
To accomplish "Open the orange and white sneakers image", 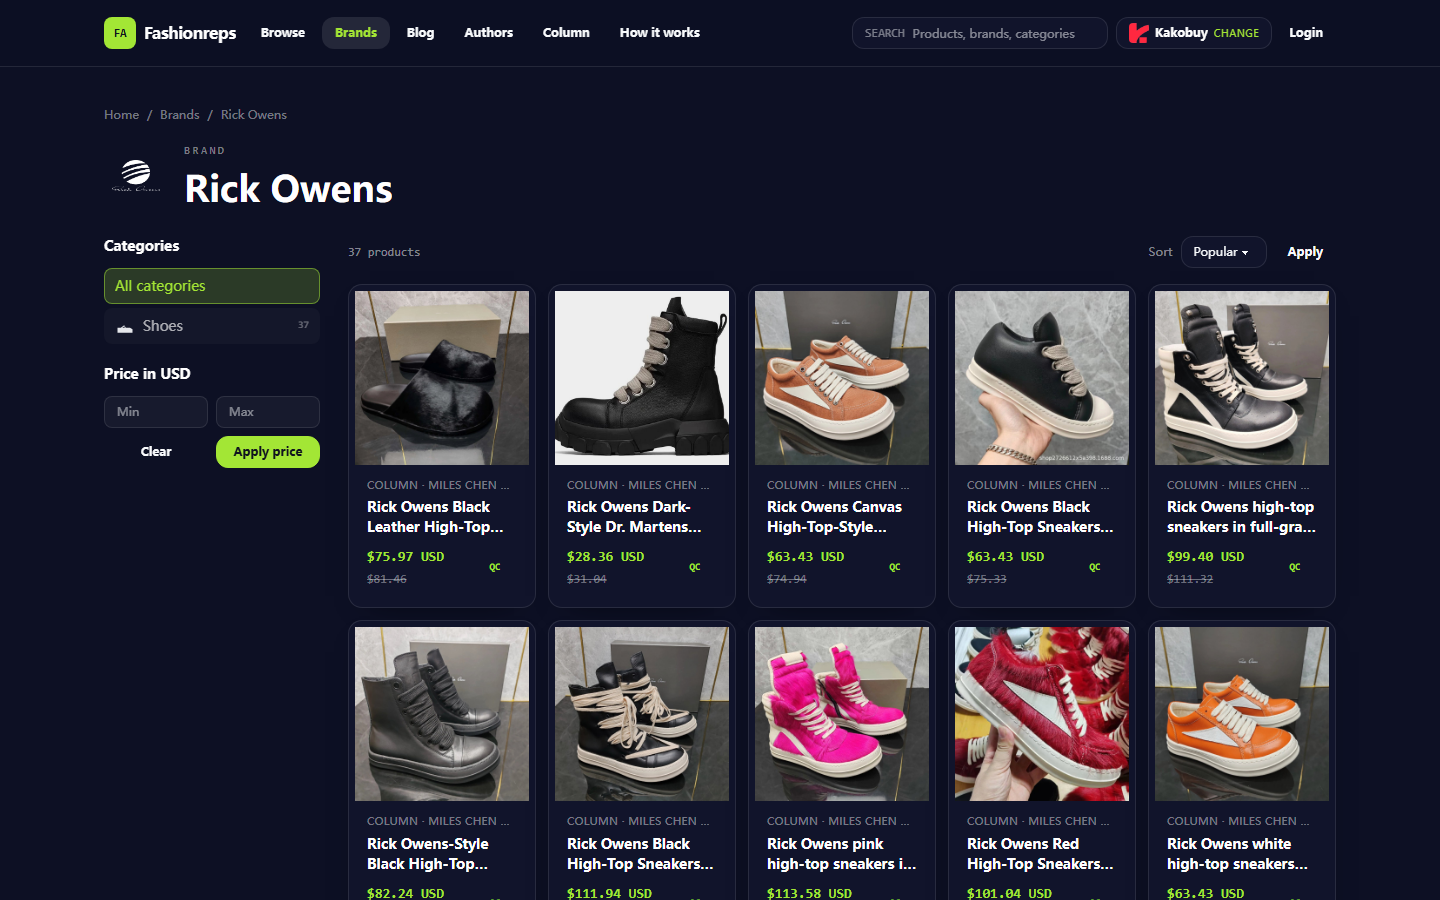I will coord(1242,714).
